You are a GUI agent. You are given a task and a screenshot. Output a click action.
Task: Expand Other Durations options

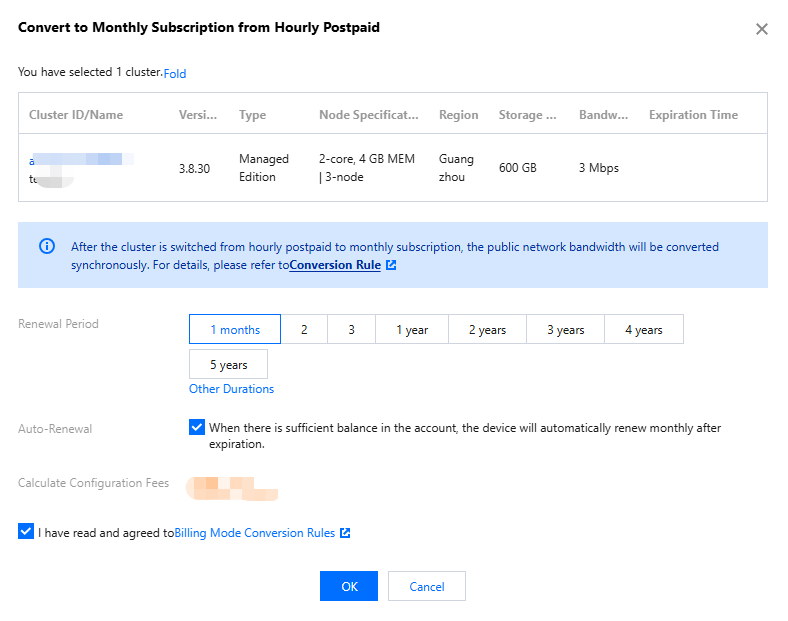coord(231,389)
